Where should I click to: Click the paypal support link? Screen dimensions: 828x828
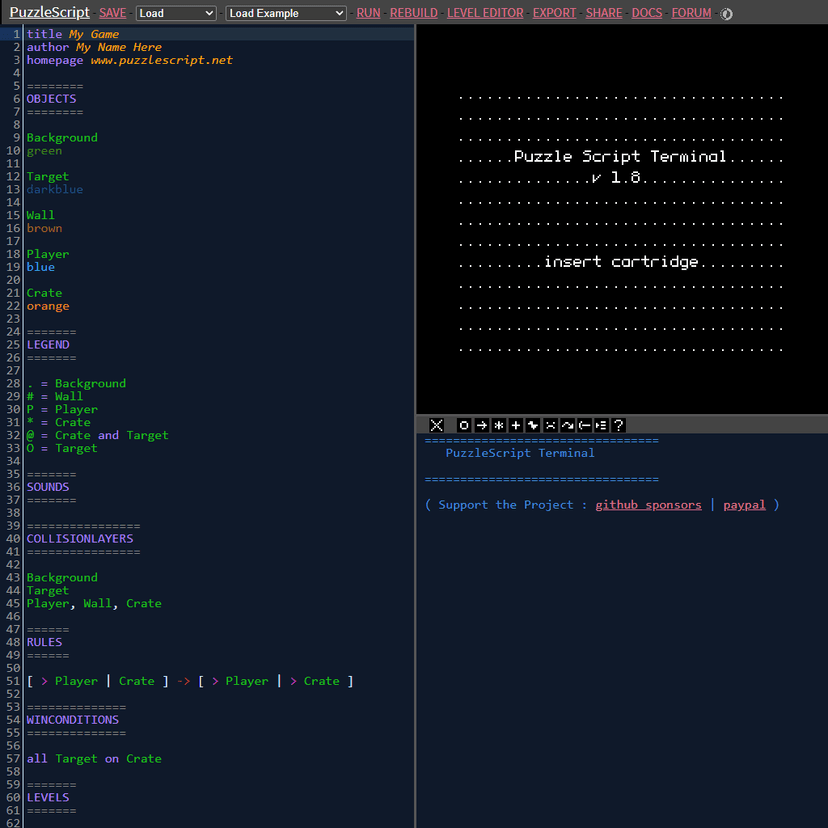point(744,504)
